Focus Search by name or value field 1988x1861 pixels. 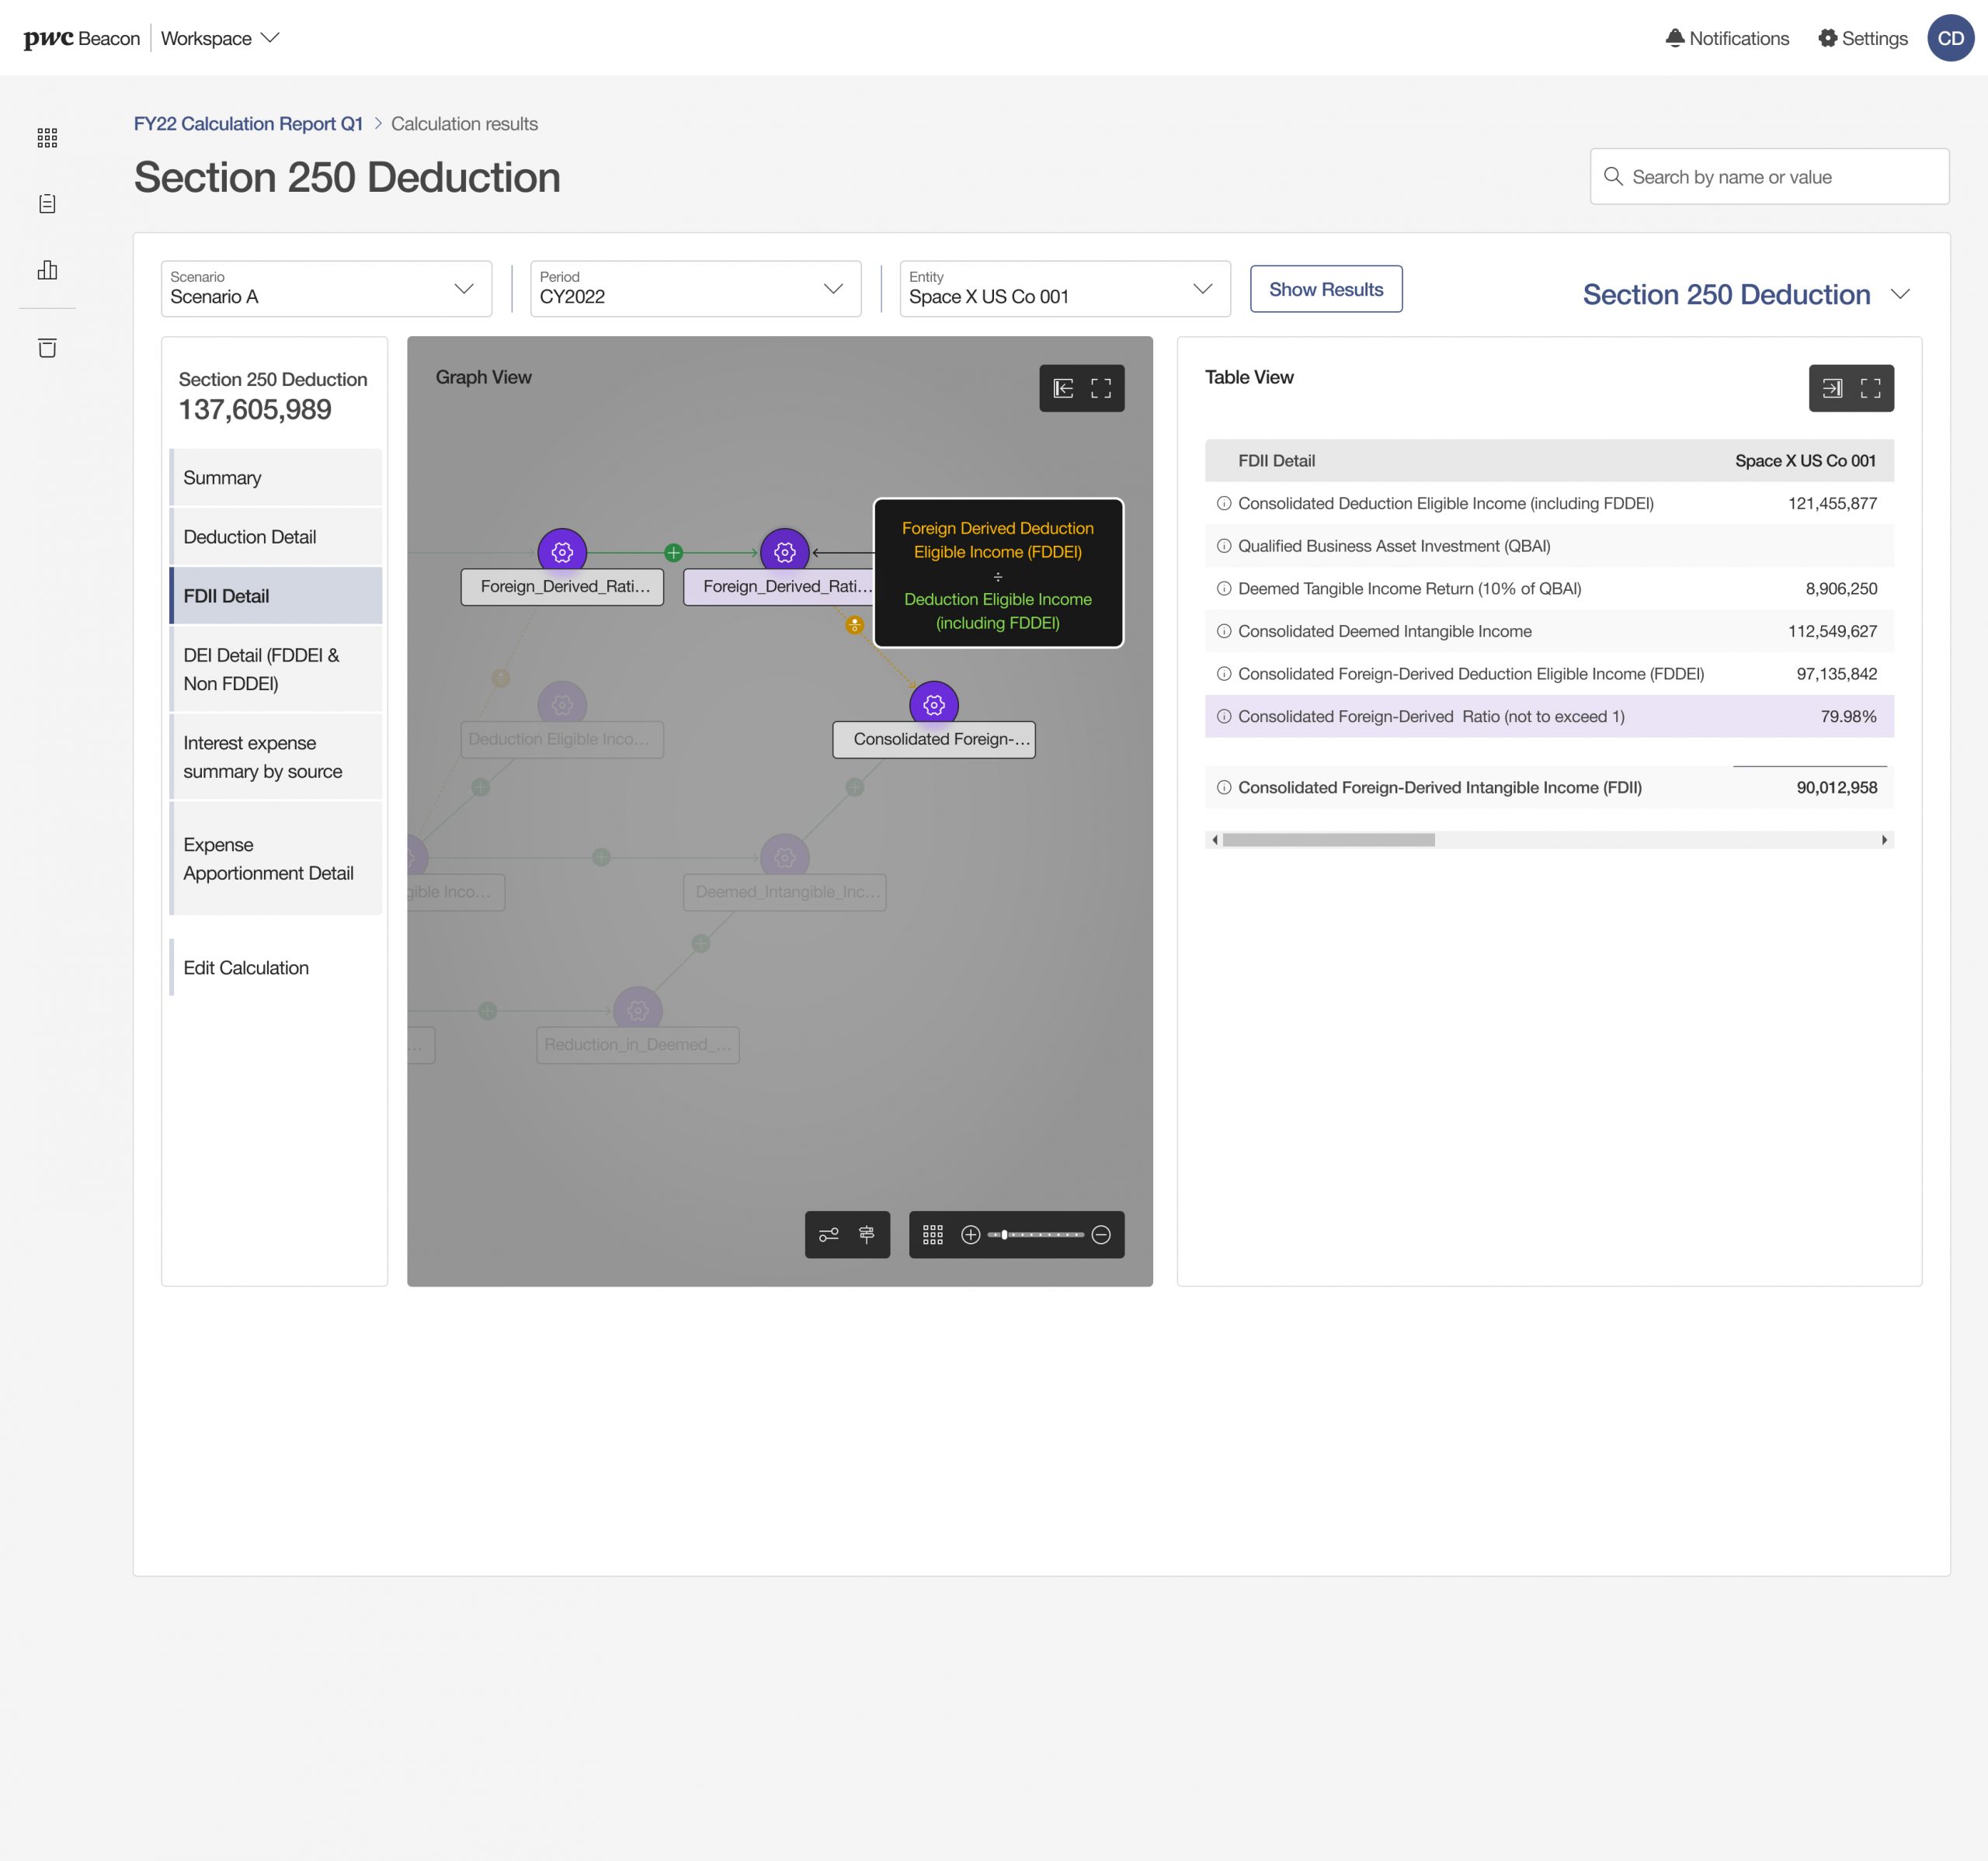[1769, 177]
